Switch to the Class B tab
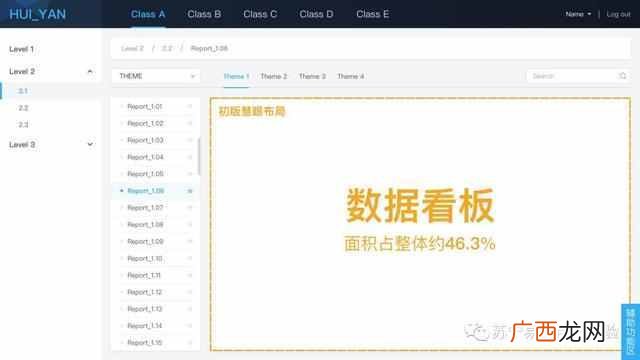 (x=204, y=14)
